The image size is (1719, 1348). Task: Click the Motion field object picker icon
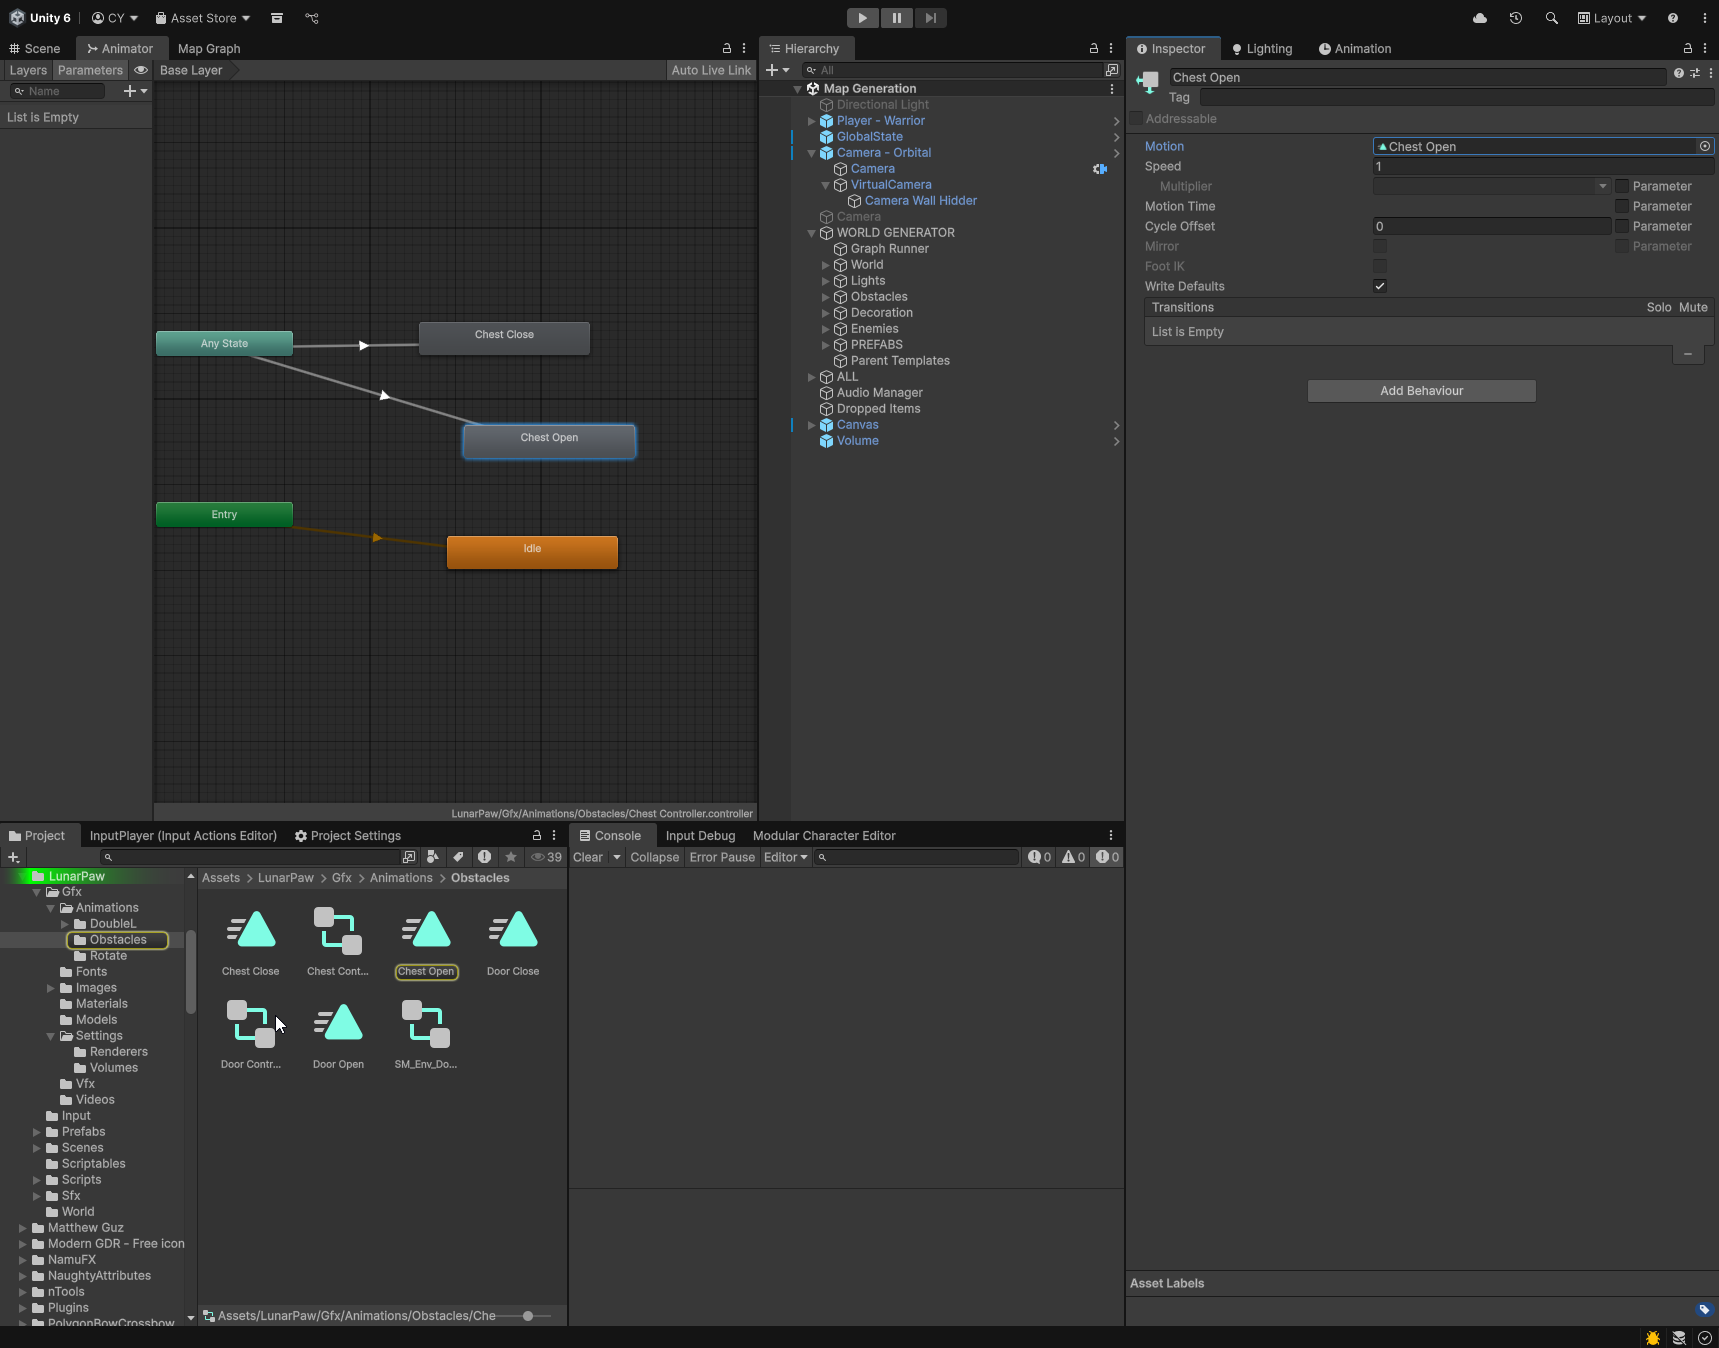pos(1704,146)
